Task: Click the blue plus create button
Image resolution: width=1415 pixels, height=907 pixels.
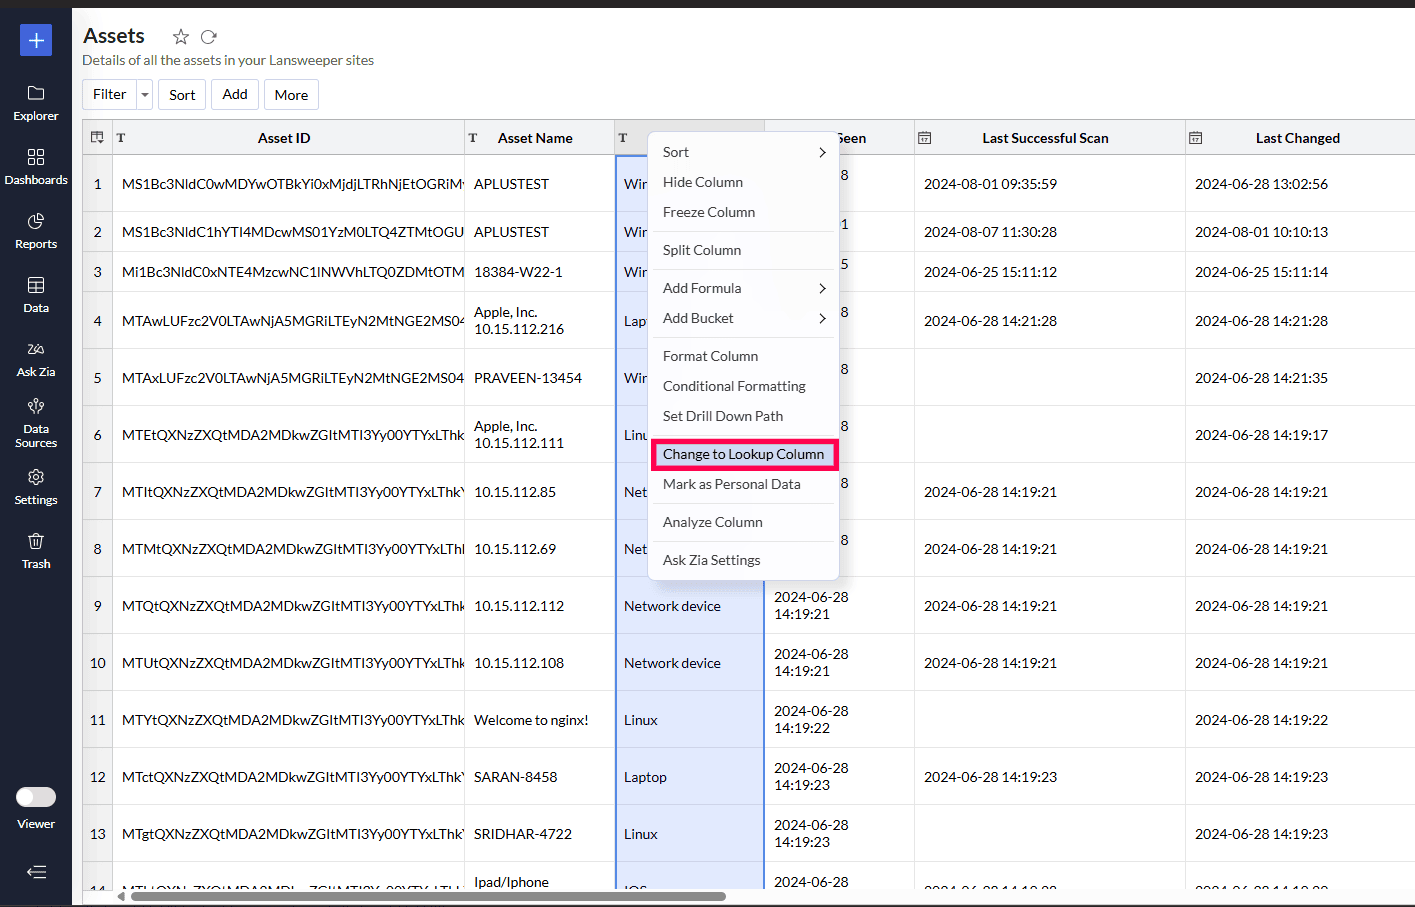Action: click(36, 40)
